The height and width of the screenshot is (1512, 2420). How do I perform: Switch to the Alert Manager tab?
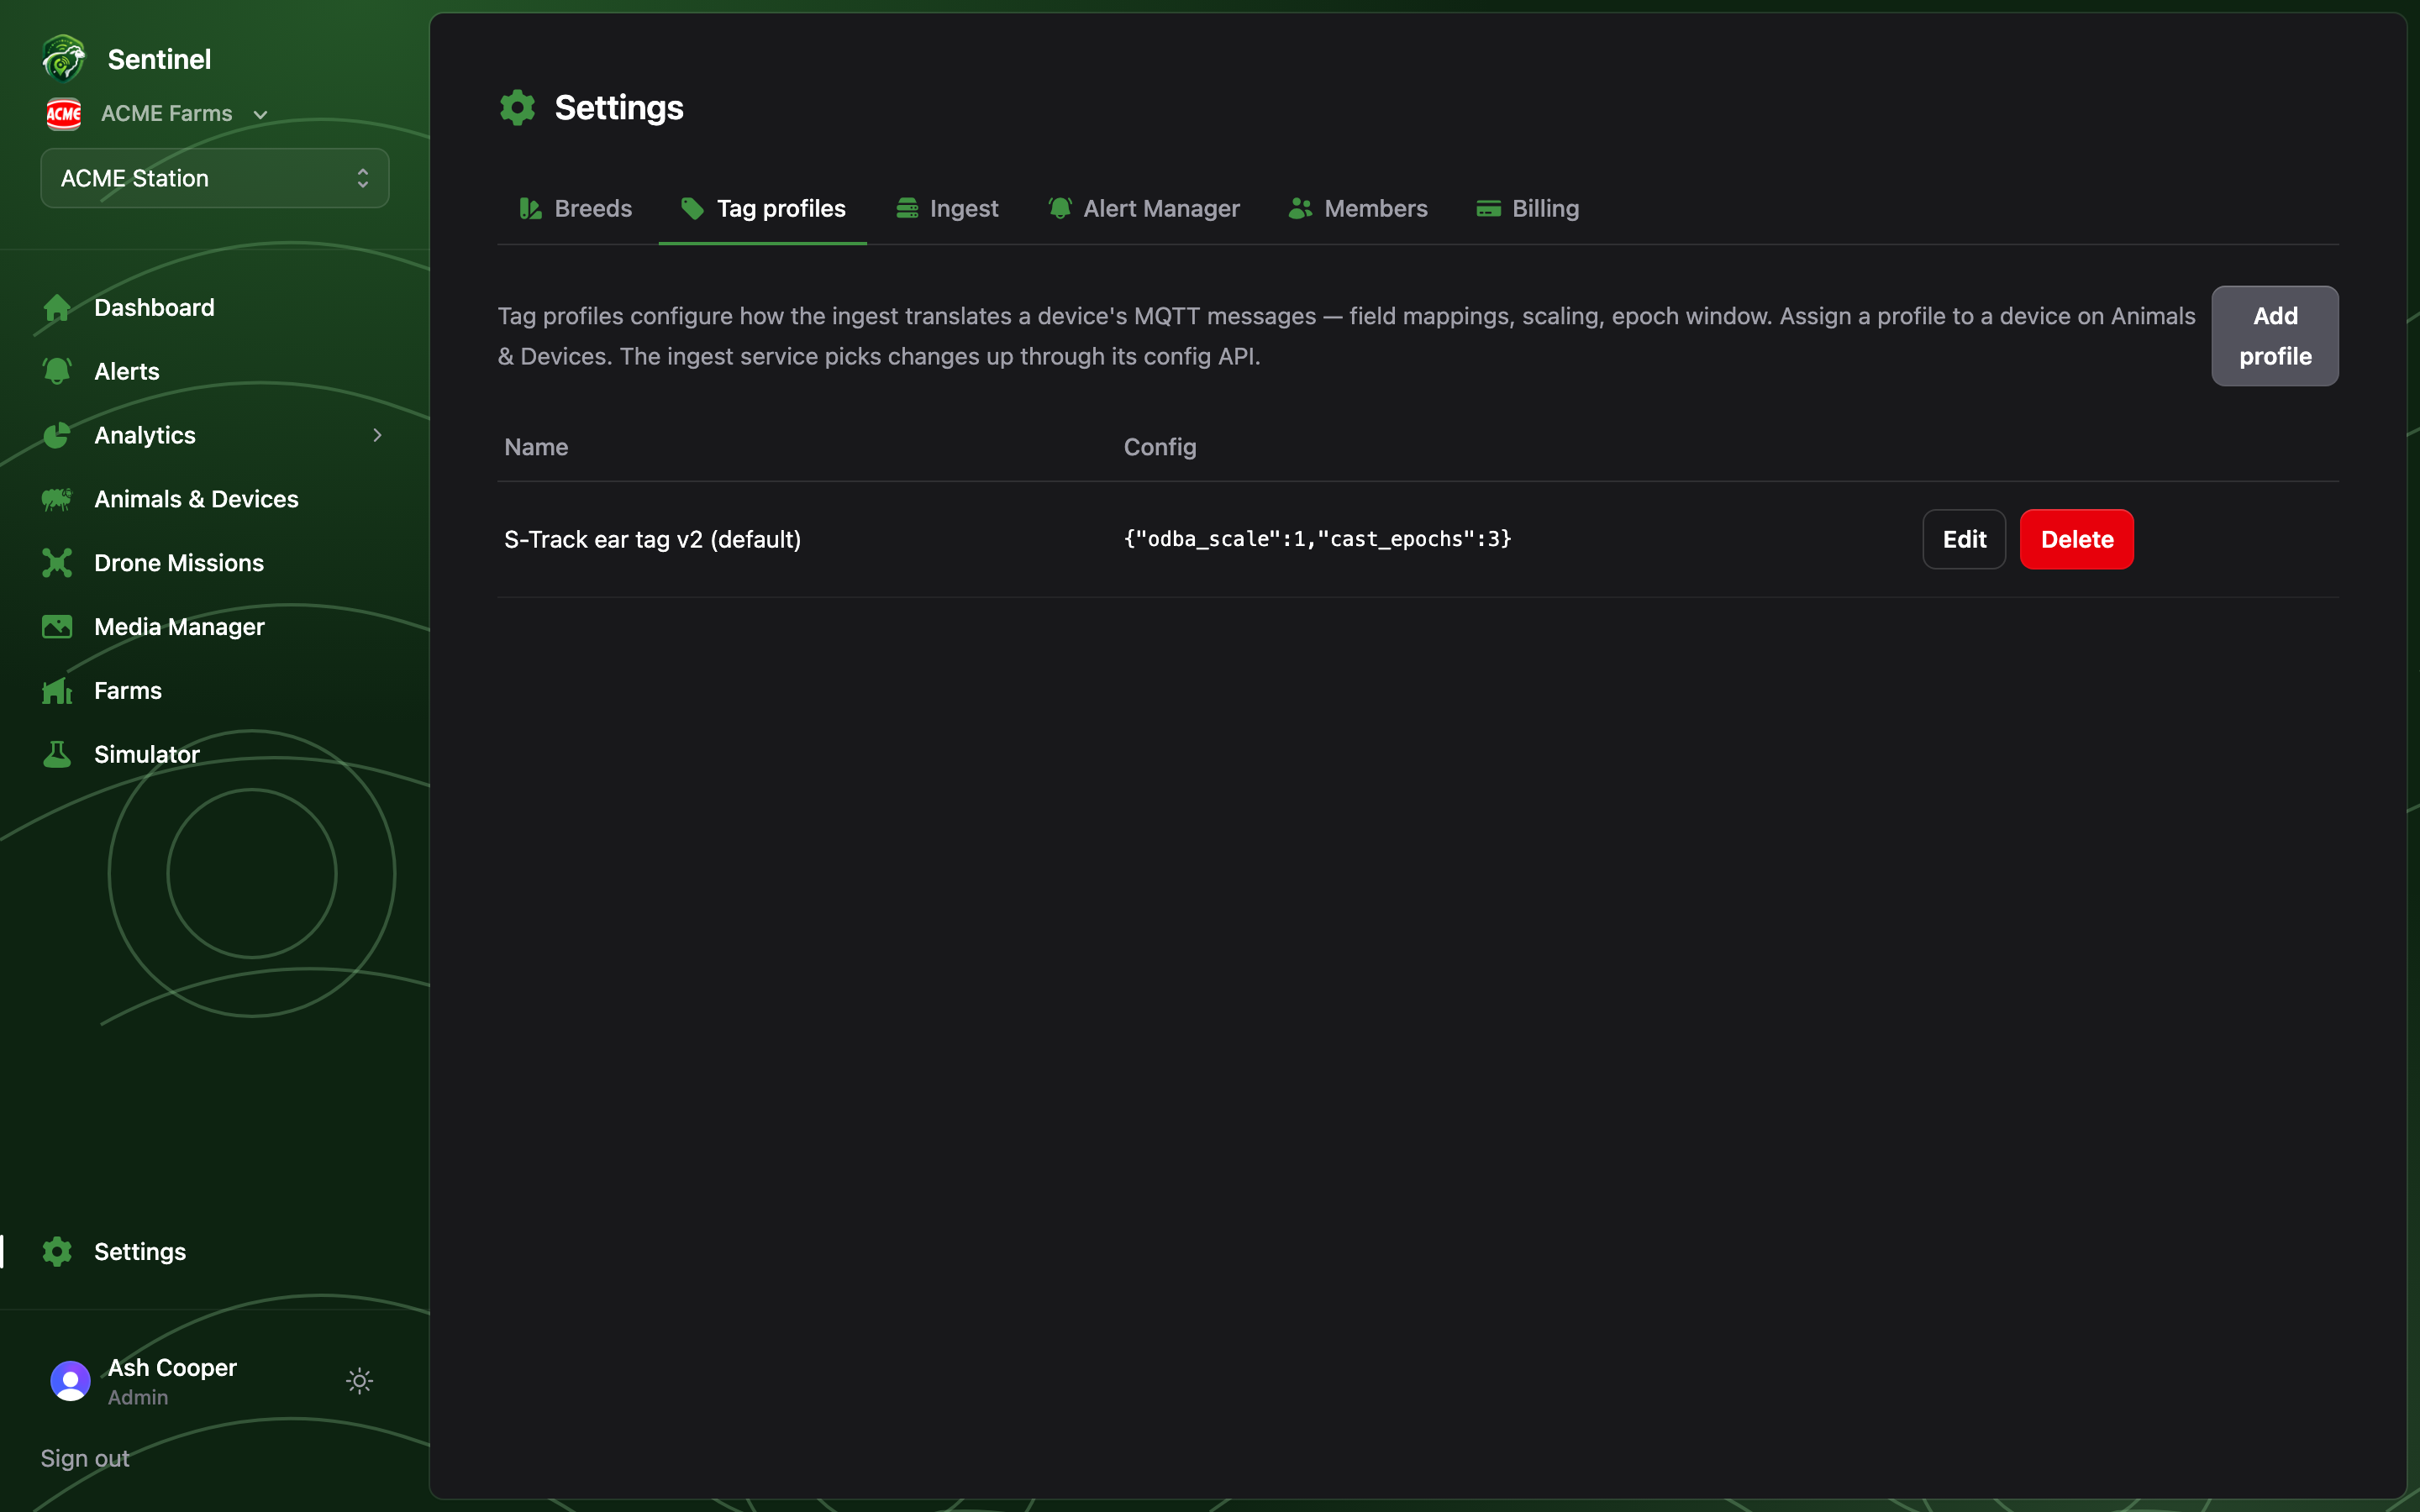click(x=1143, y=208)
